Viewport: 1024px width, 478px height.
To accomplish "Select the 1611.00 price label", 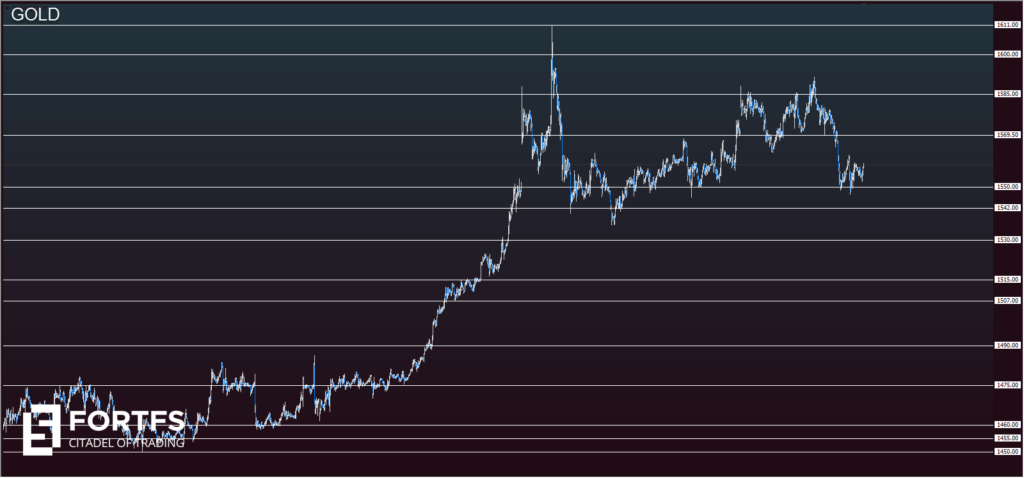I will [x=1006, y=25].
